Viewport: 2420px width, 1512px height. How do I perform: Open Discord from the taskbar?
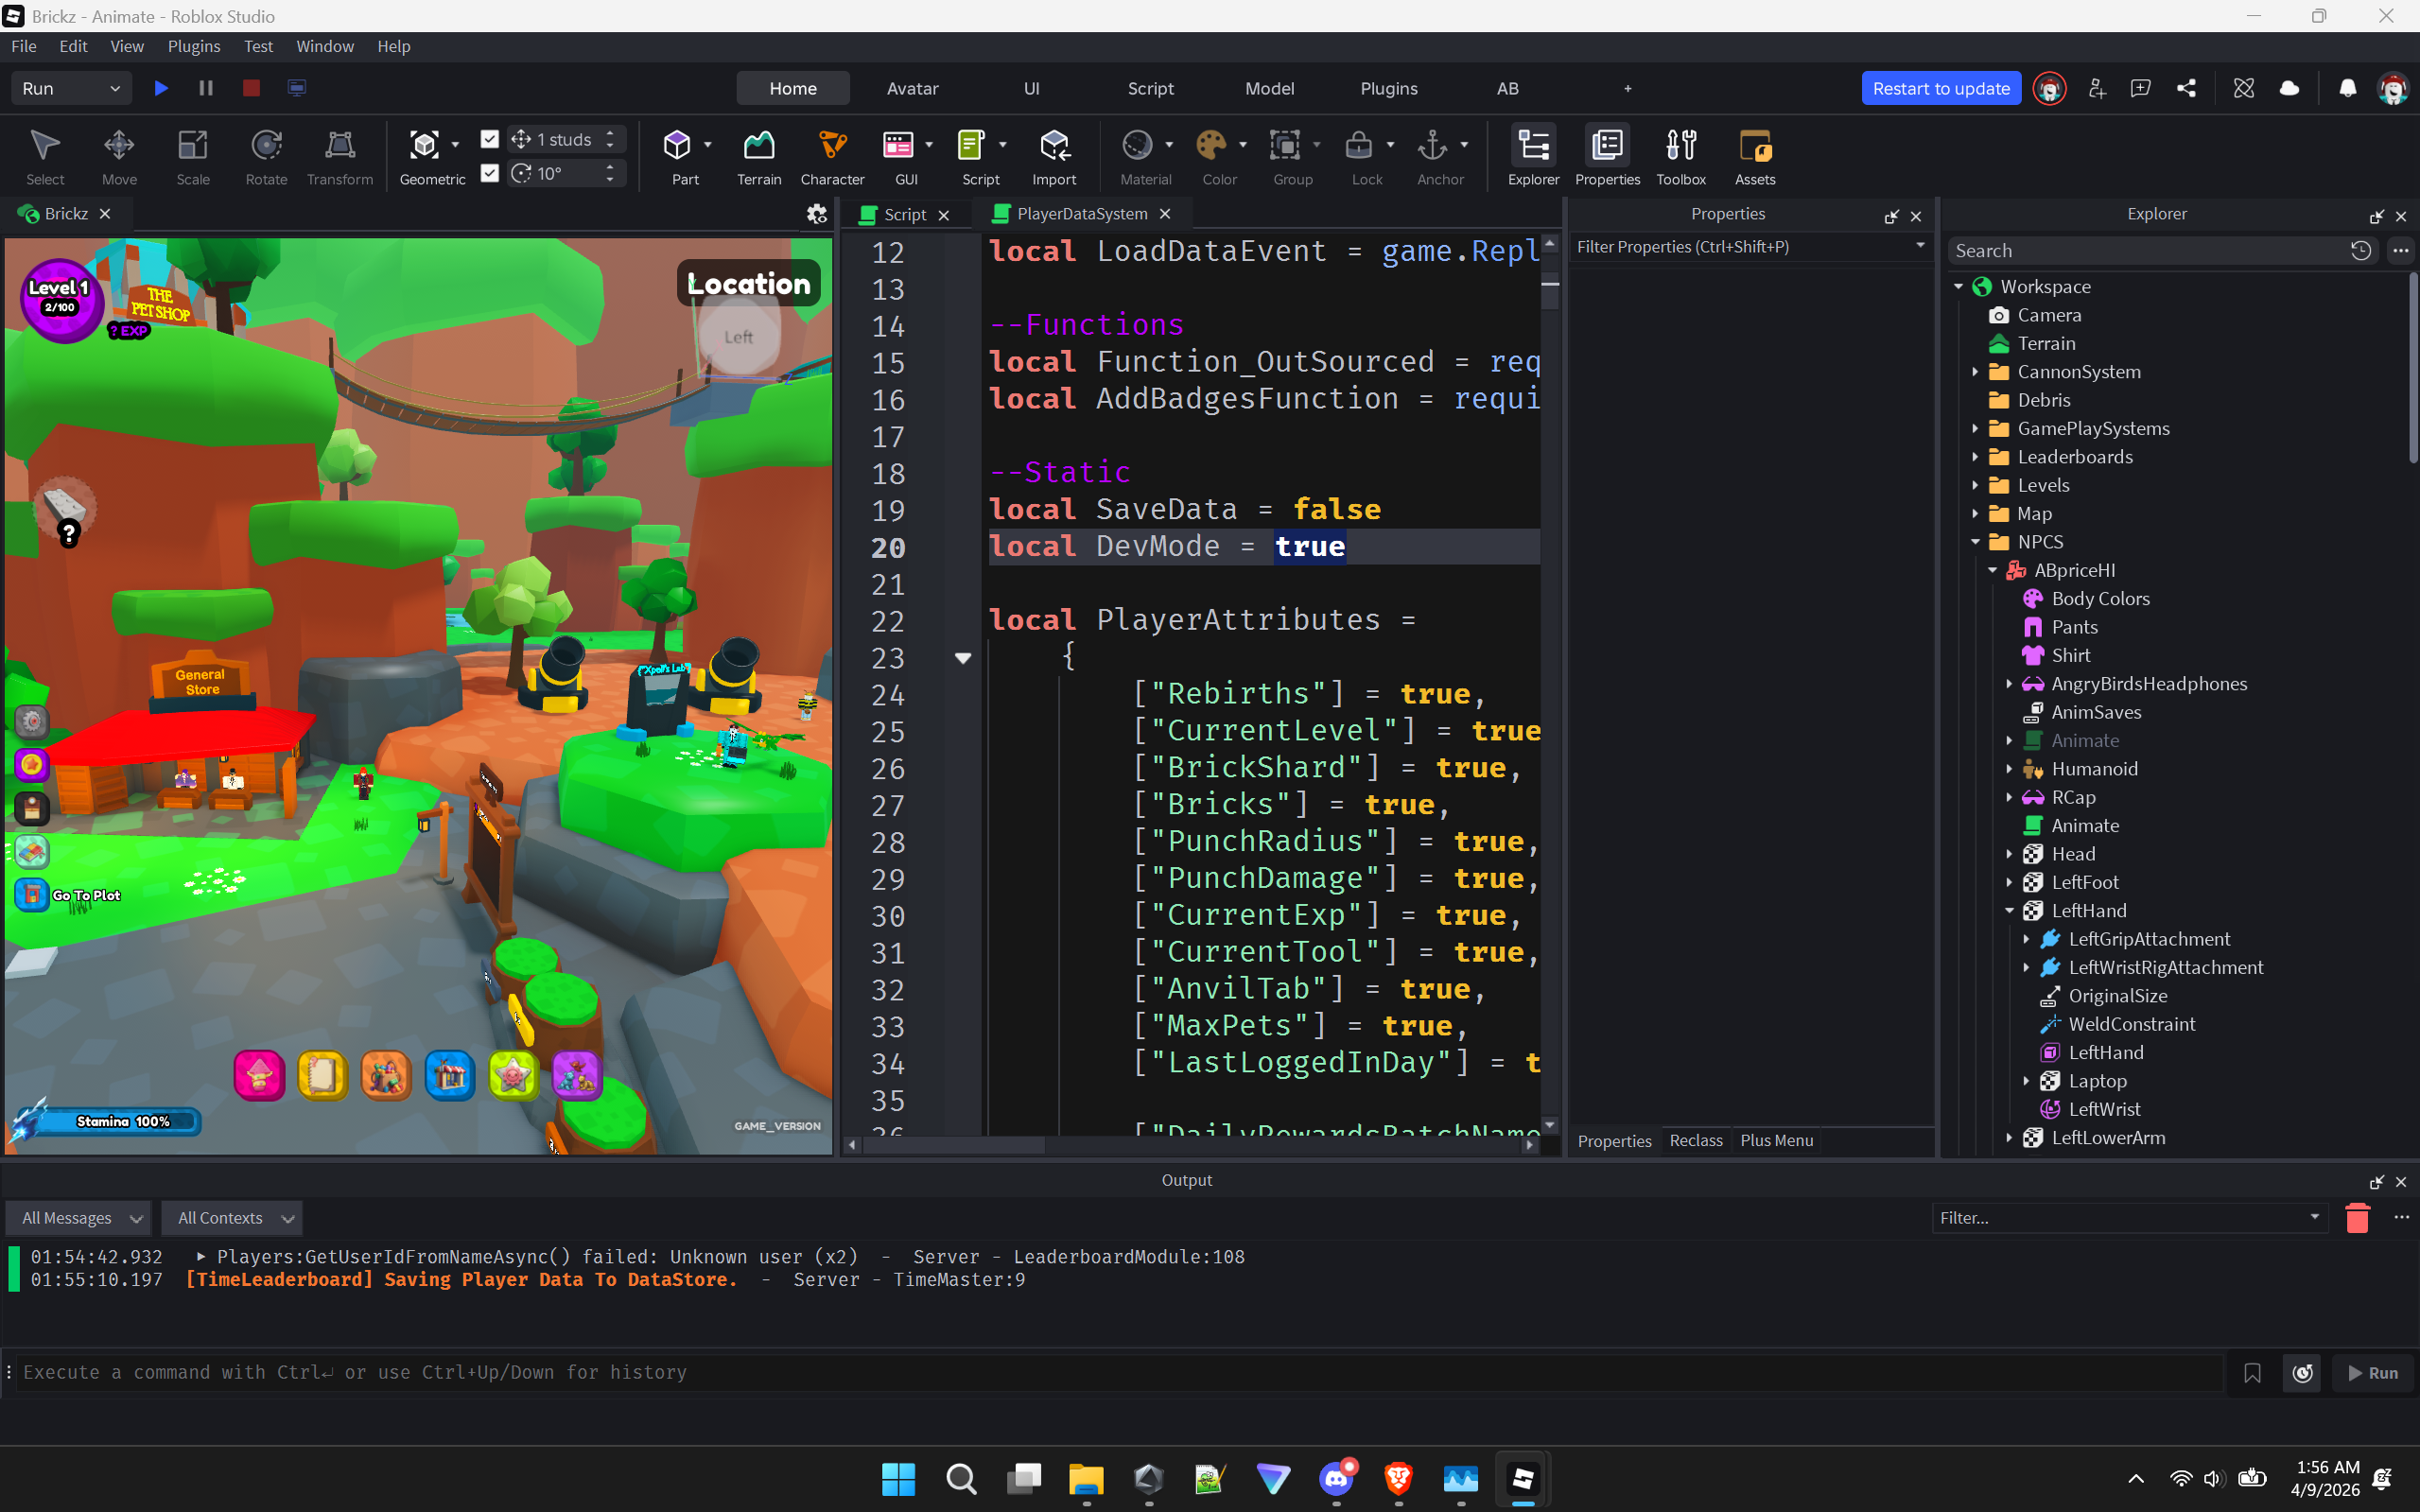(1337, 1479)
